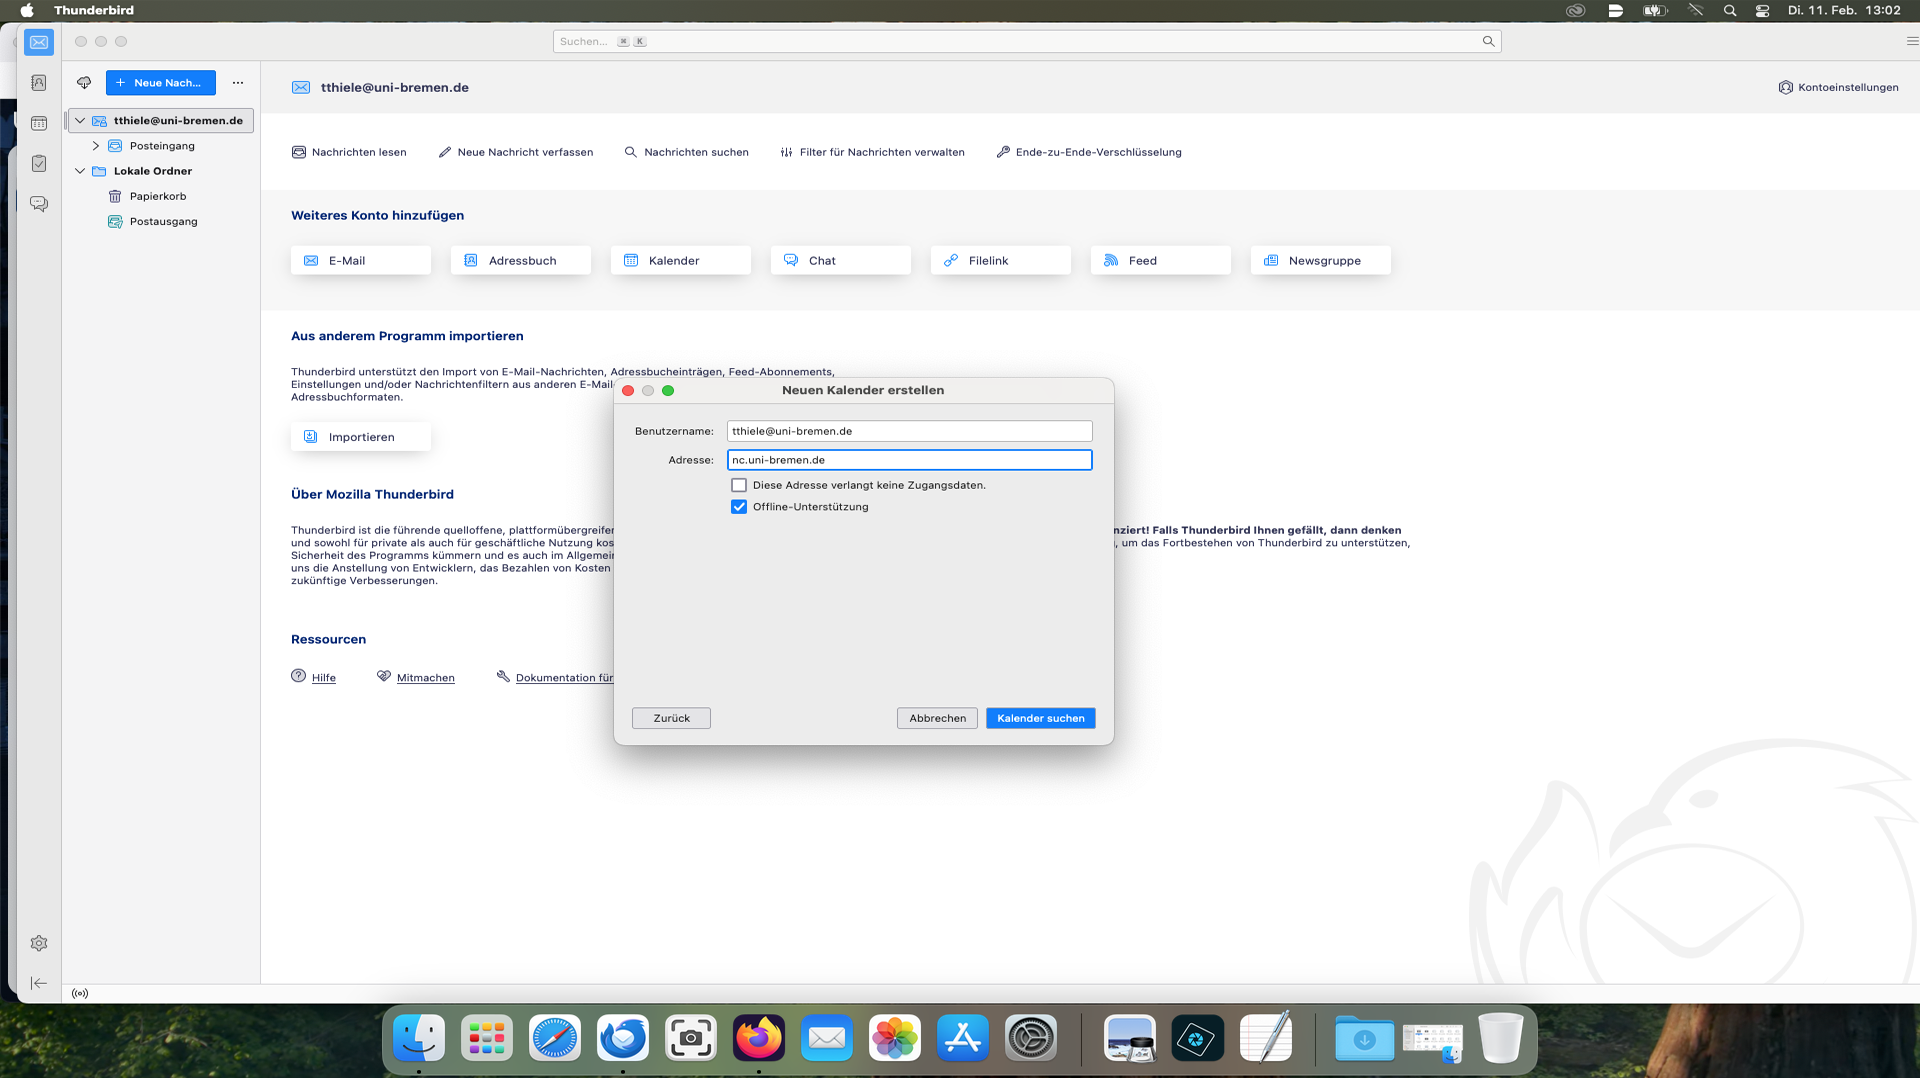
Task: Open the Tasks view in left sidebar
Action: [x=39, y=163]
